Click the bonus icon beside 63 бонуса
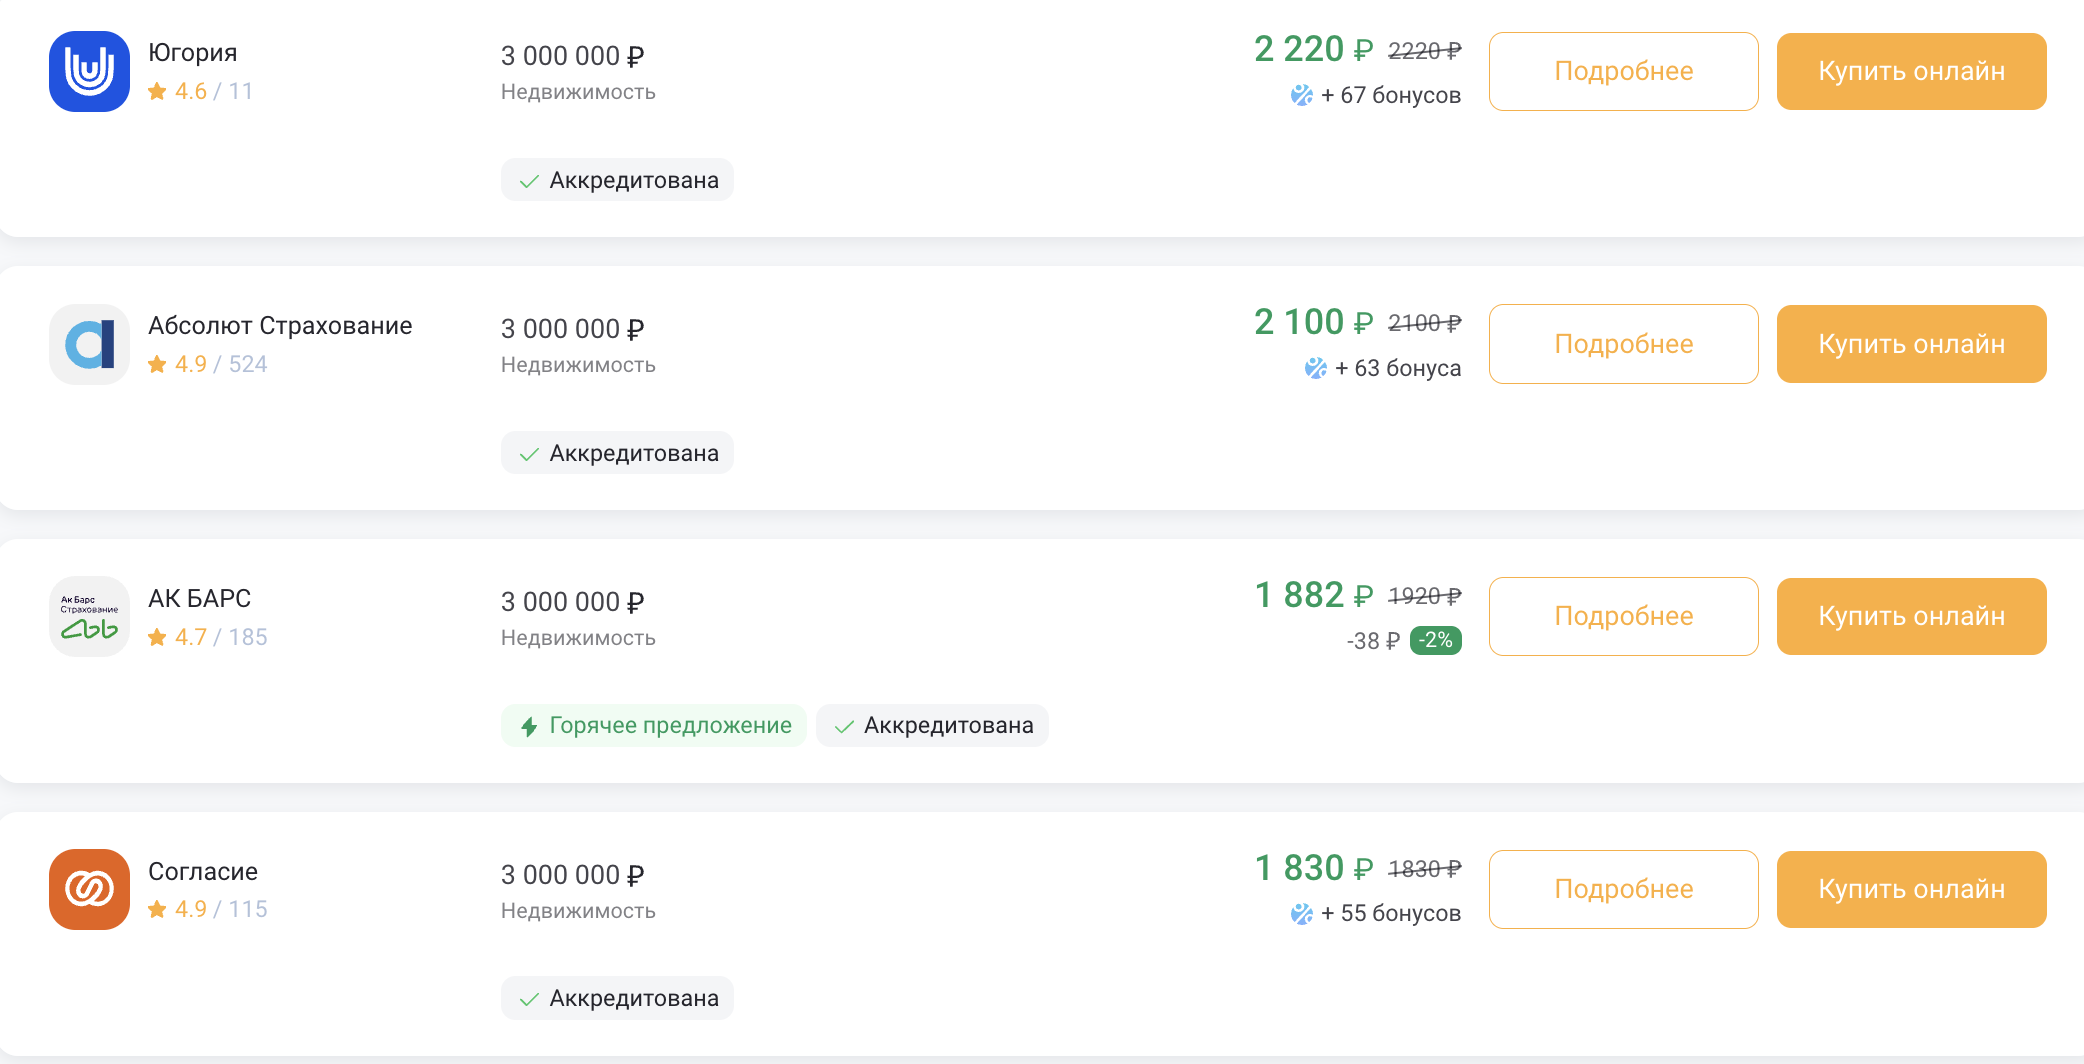The width and height of the screenshot is (2084, 1064). tap(1315, 368)
